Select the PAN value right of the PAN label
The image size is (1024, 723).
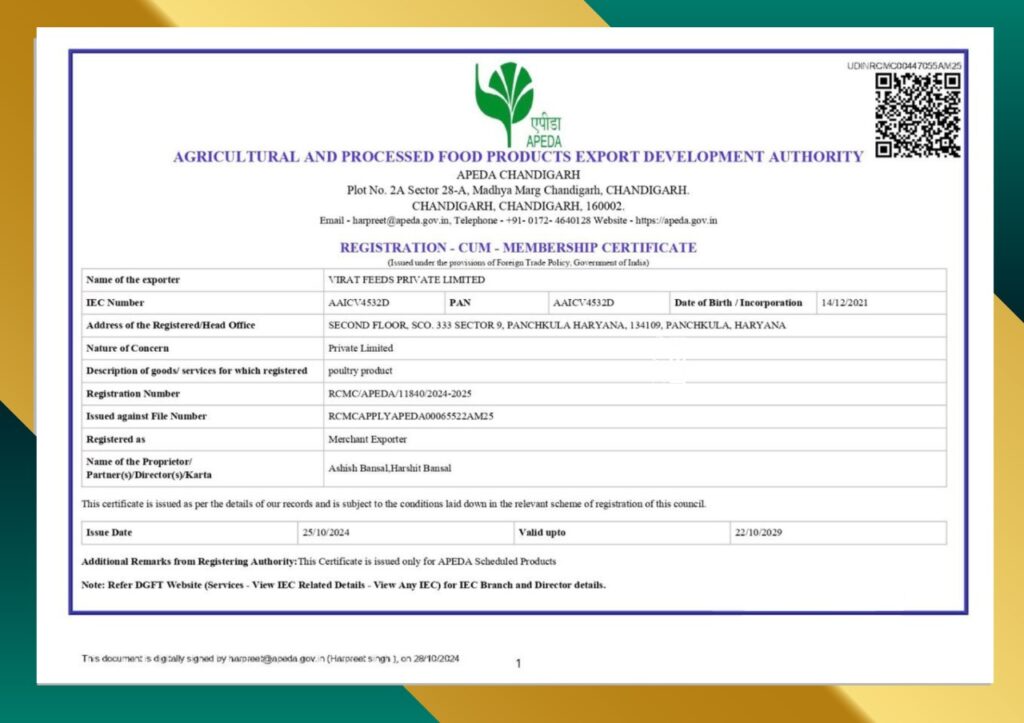pyautogui.click(x=583, y=302)
